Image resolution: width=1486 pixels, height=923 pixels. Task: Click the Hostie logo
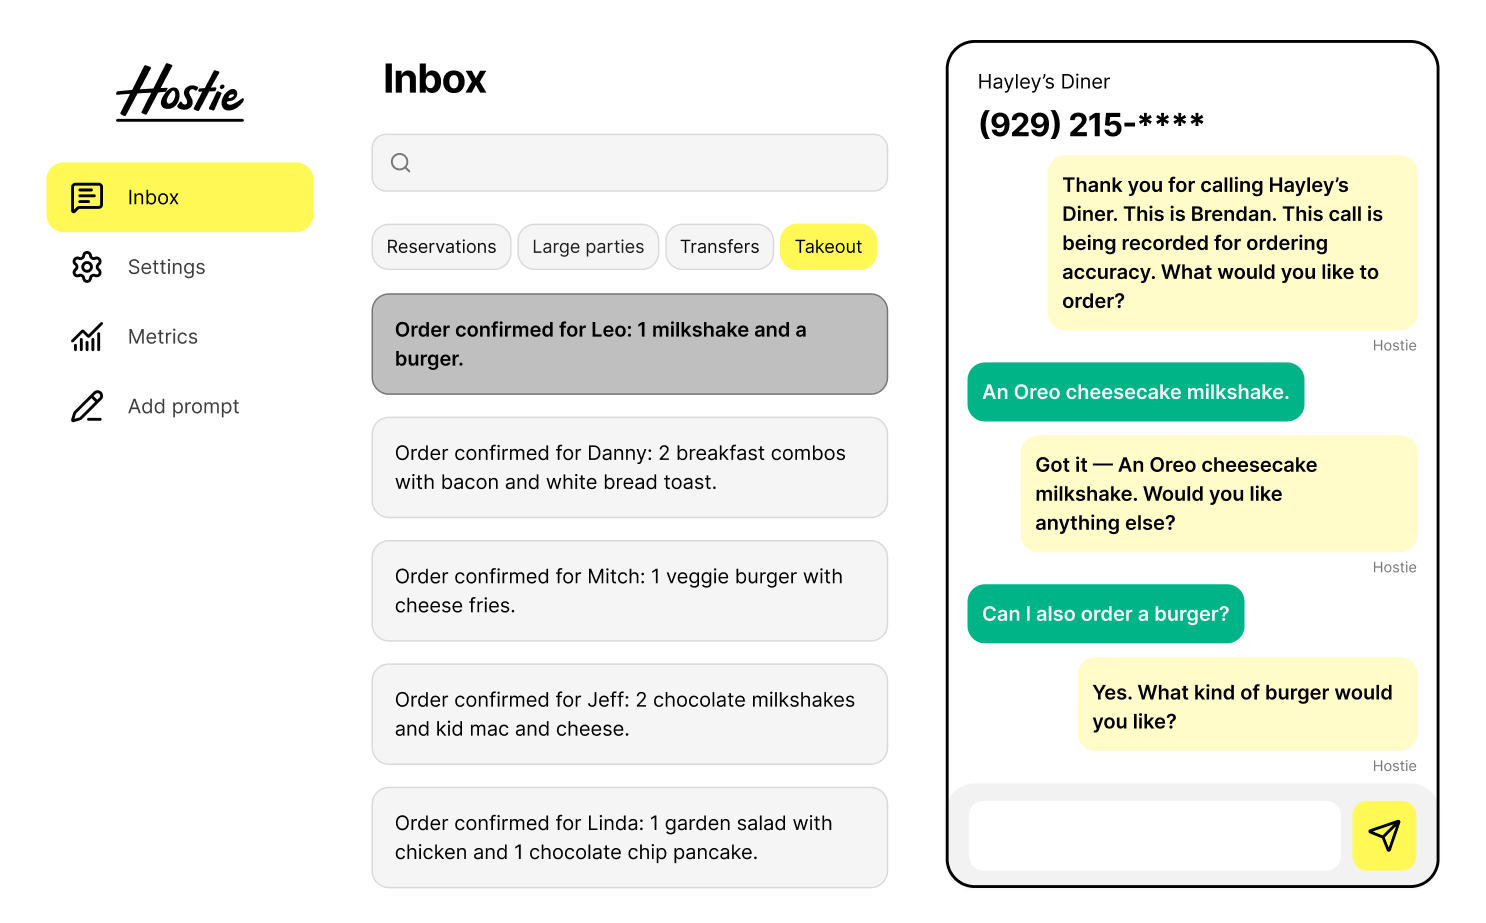pyautogui.click(x=180, y=93)
